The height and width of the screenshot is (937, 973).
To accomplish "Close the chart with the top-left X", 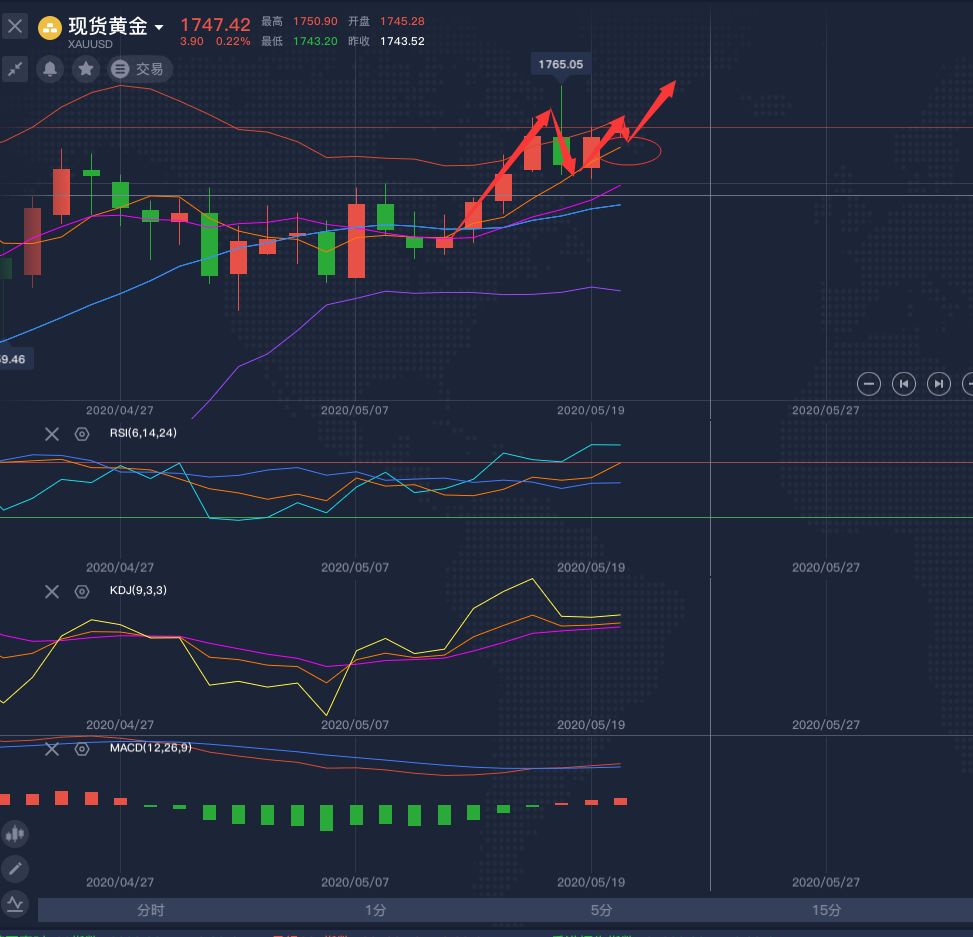I will tap(15, 27).
